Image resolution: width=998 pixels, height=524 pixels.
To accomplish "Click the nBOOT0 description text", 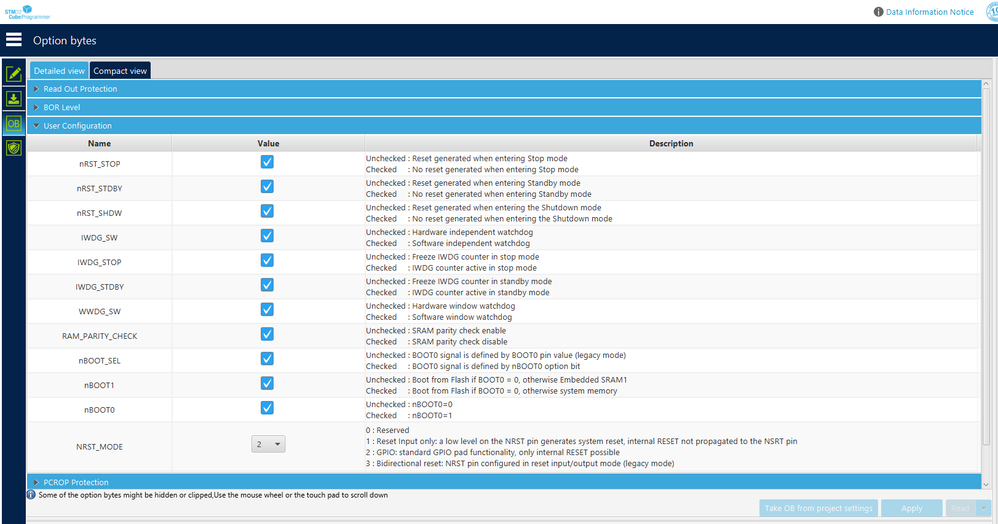I will point(409,409).
